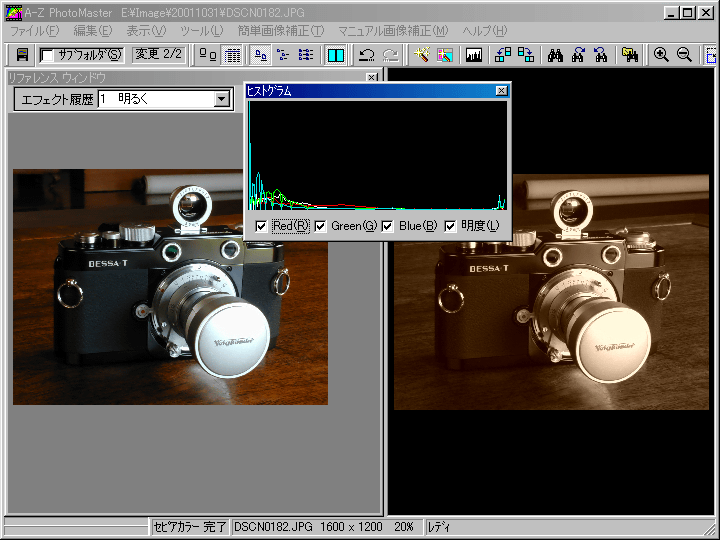This screenshot has width=720, height=540.
Task: Click the cut-off selection icon at the toolbar's end
Action: pyautogui.click(x=711, y=55)
